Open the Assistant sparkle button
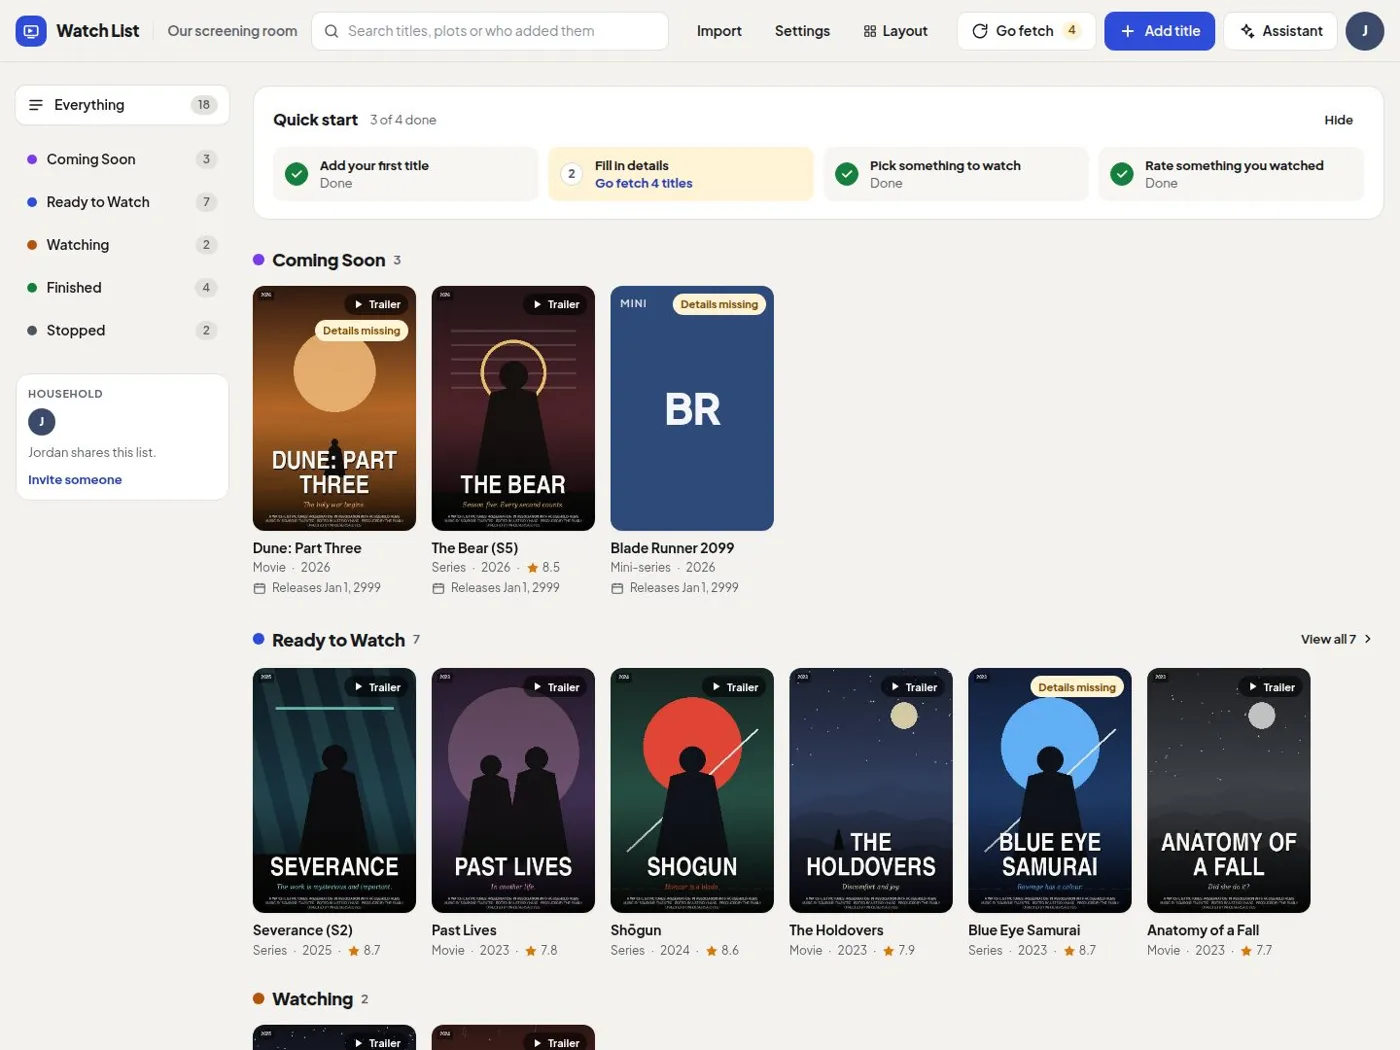 (1280, 31)
